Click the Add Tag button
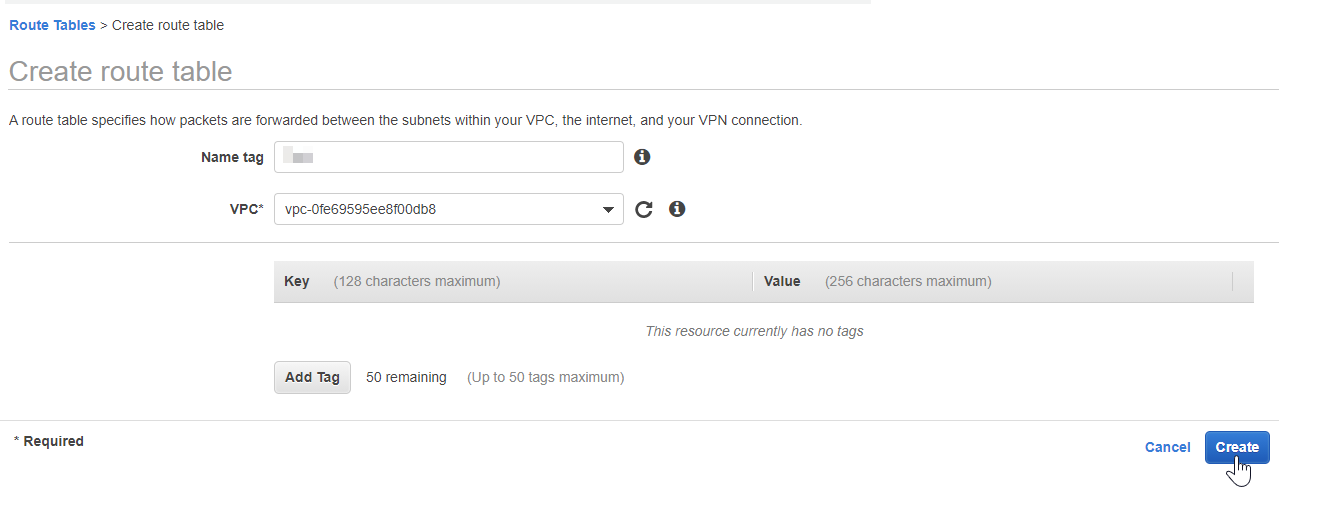Image resolution: width=1317 pixels, height=509 pixels. pyautogui.click(x=312, y=377)
